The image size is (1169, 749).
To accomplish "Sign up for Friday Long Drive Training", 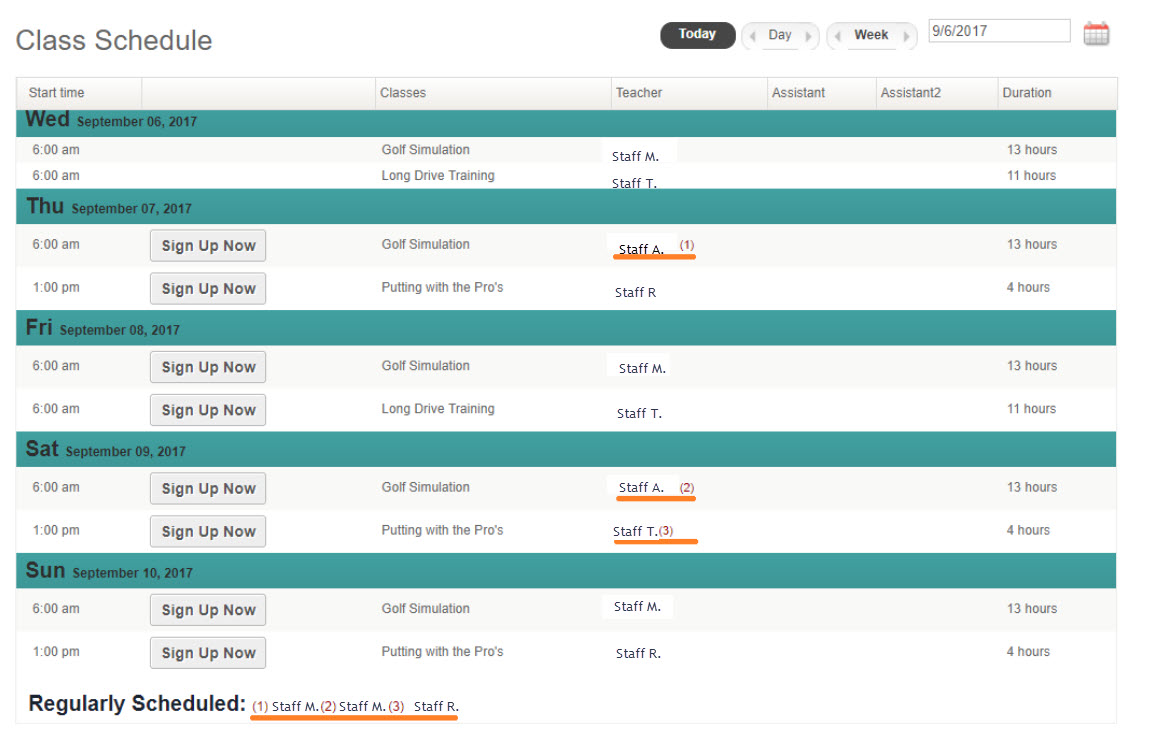I will point(207,409).
